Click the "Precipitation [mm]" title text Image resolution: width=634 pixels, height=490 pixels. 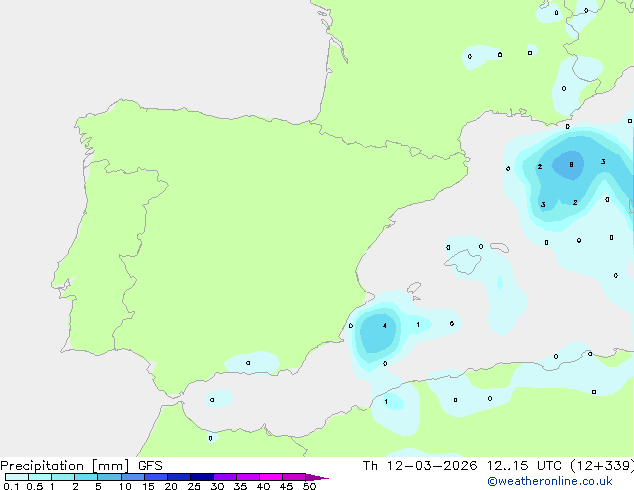[65, 466]
